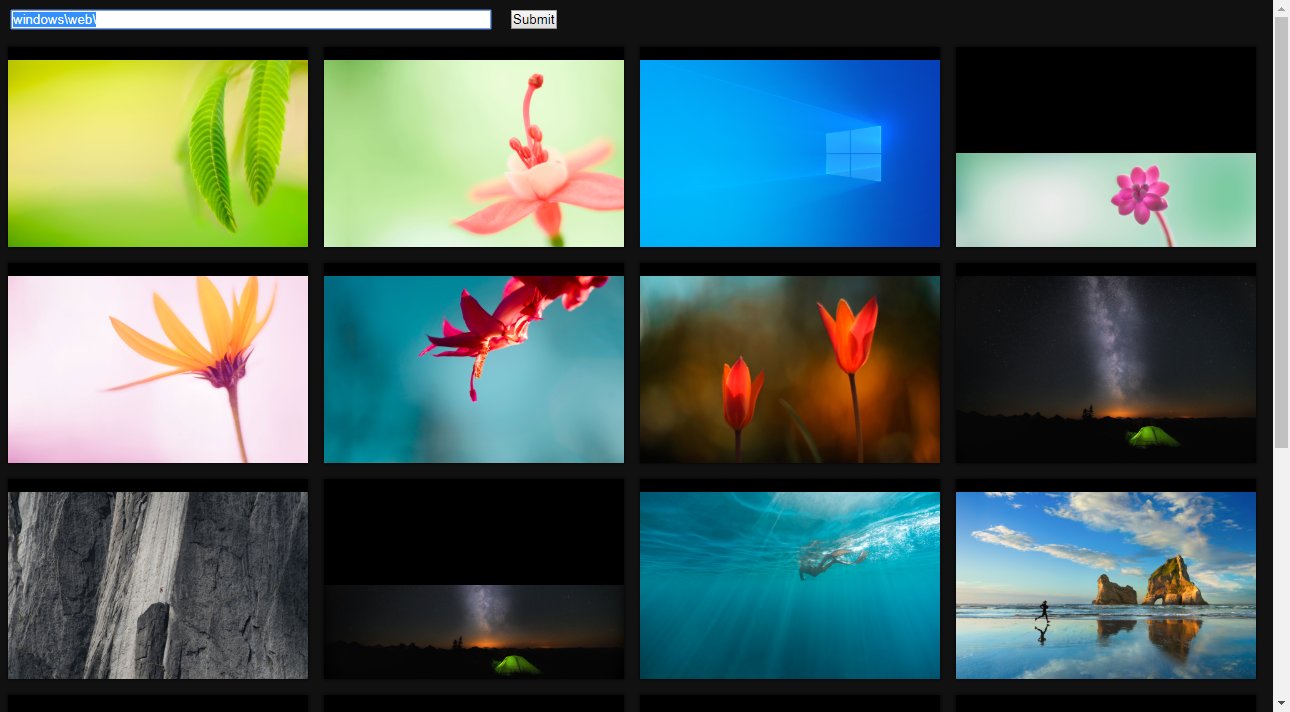Click the scrollbar down arrow
The image size is (1290, 712).
point(1281,703)
